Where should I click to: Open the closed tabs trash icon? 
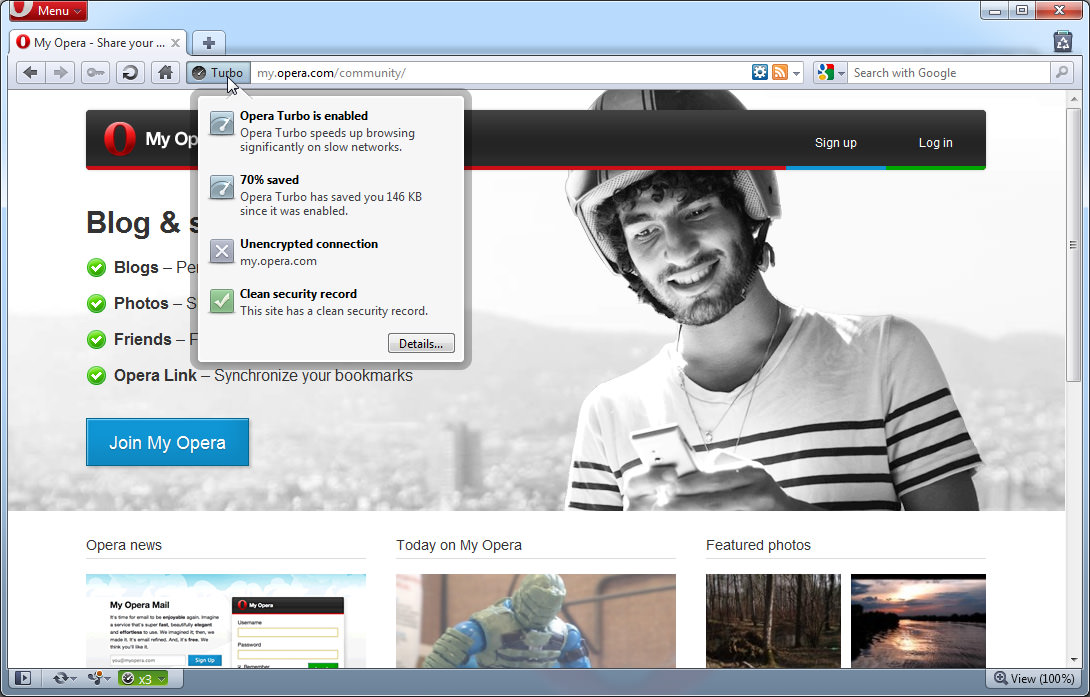[x=1062, y=42]
